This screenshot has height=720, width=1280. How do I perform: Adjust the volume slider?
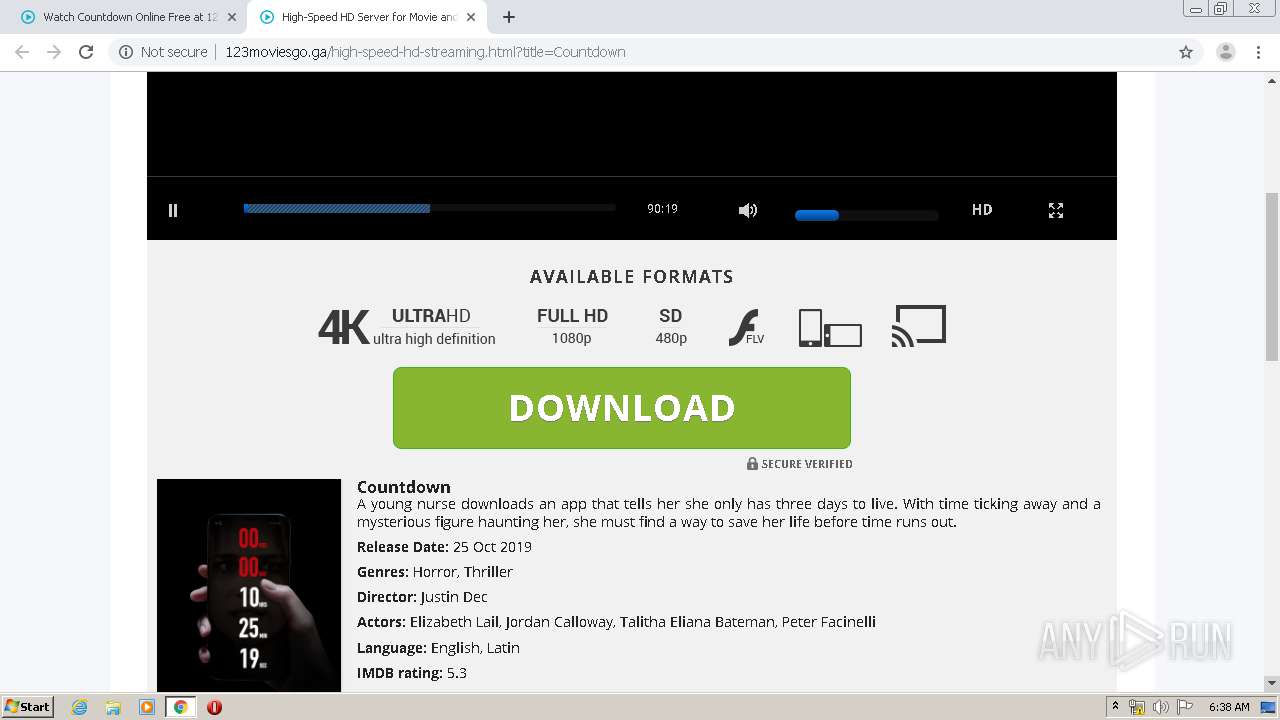pos(866,215)
